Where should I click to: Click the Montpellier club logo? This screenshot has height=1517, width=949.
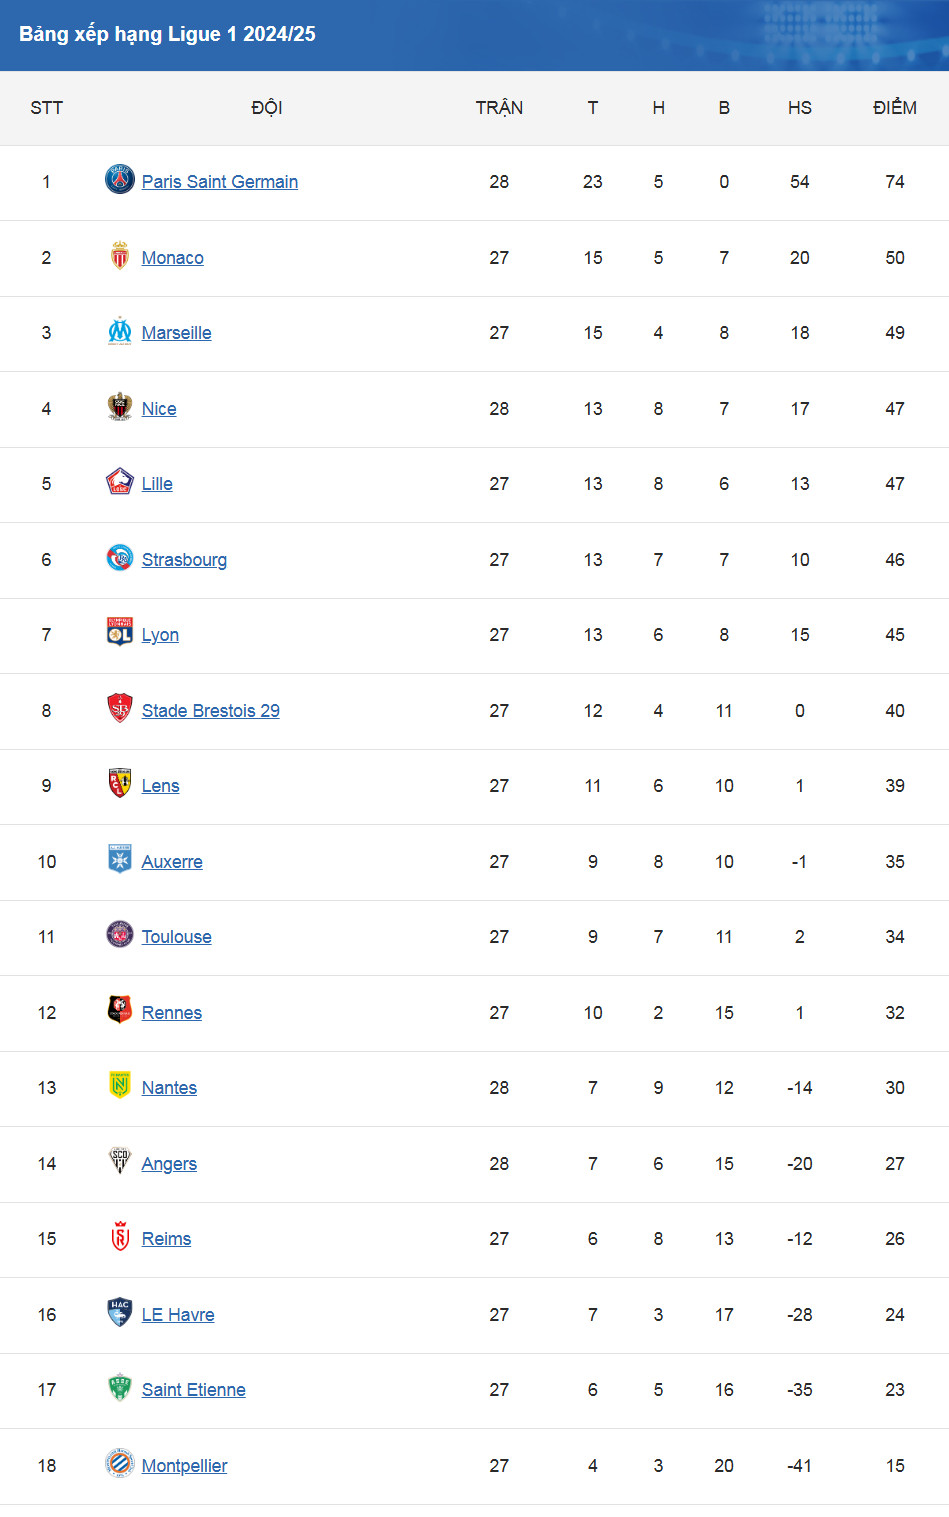click(x=120, y=1464)
